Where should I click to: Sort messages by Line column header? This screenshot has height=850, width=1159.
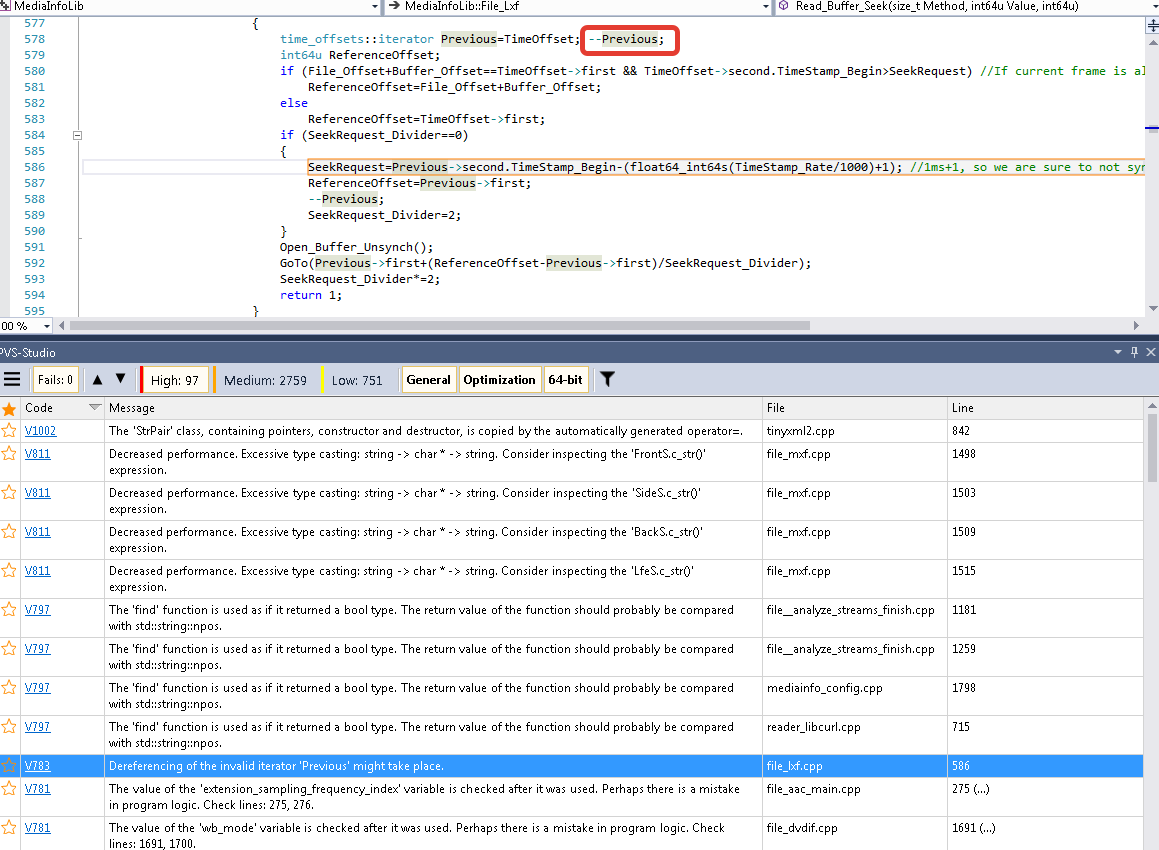1045,408
